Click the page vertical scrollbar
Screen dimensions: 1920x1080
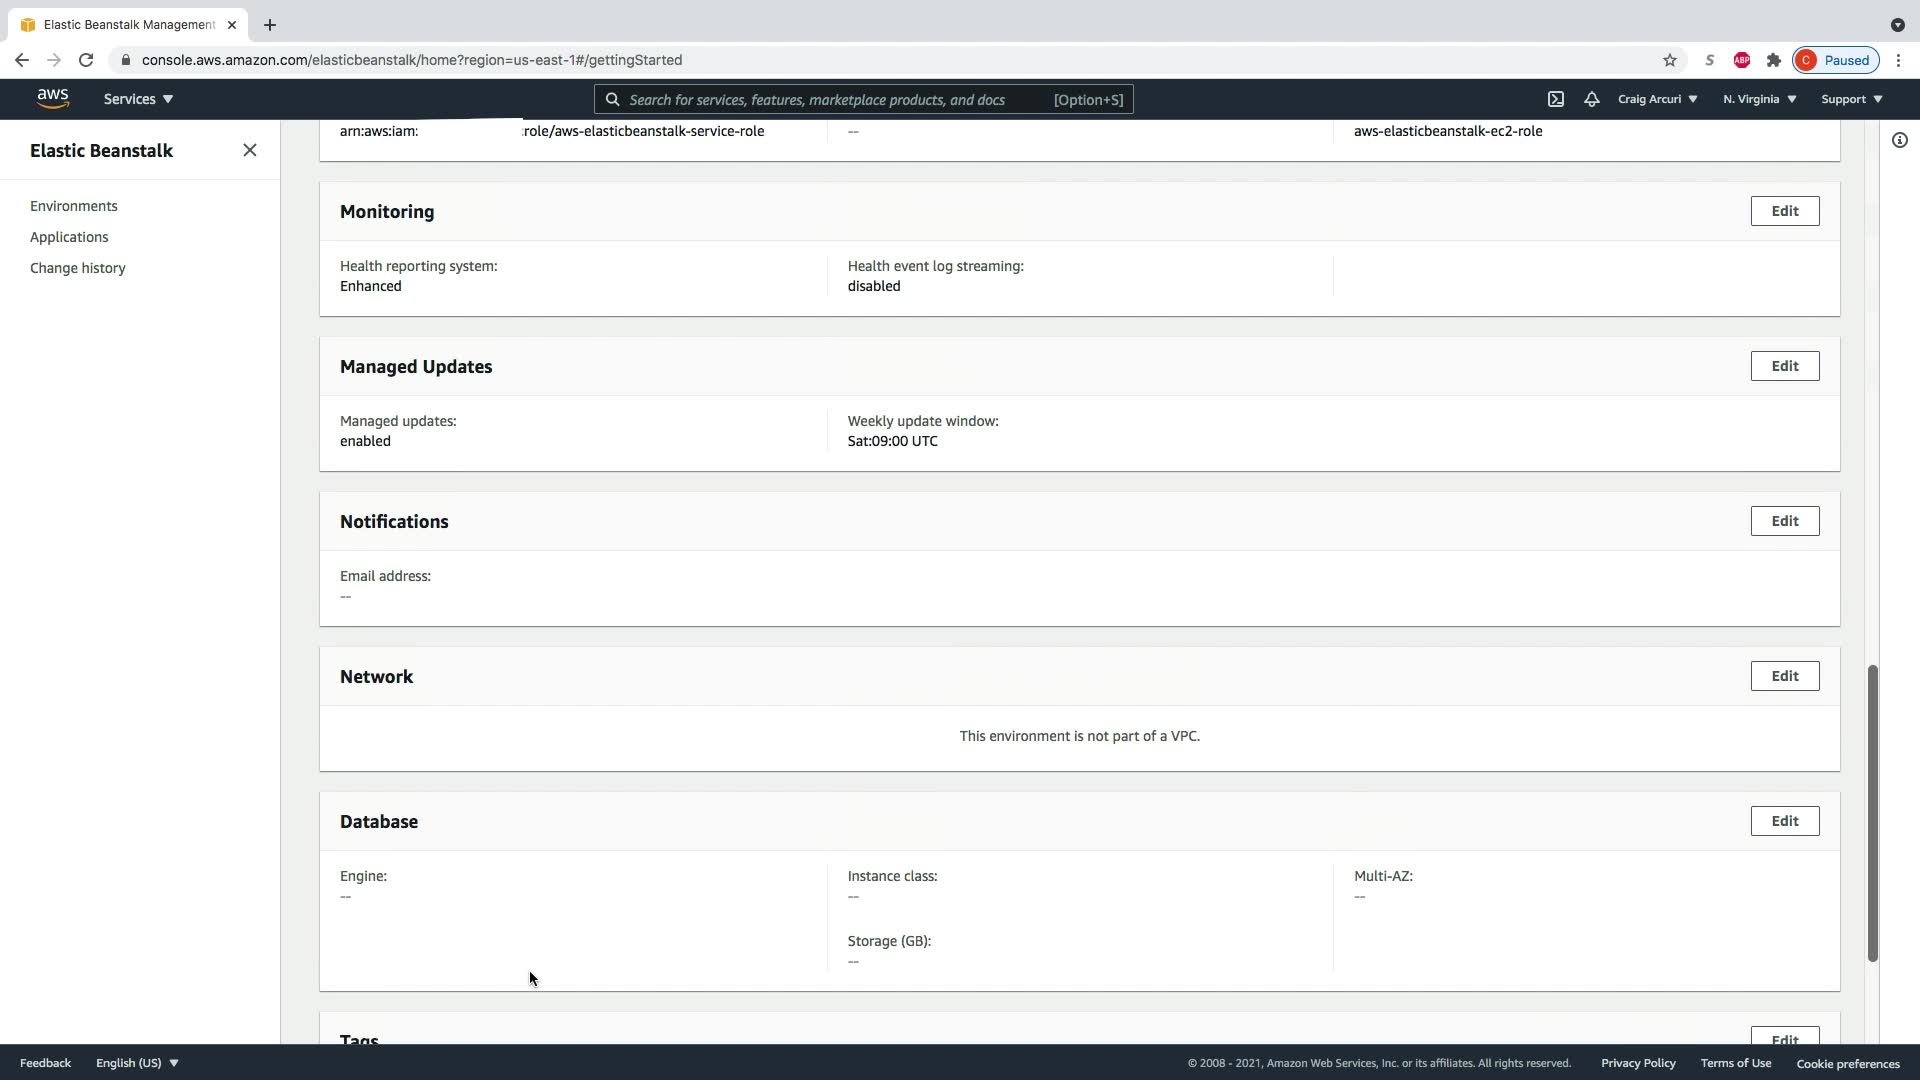point(1872,812)
